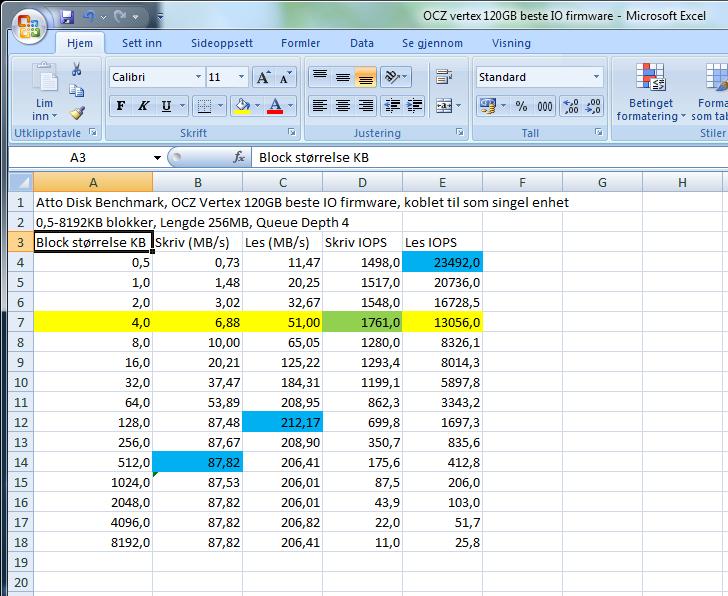Align text to bottom of cell
The image size is (728, 596).
click(x=365, y=77)
